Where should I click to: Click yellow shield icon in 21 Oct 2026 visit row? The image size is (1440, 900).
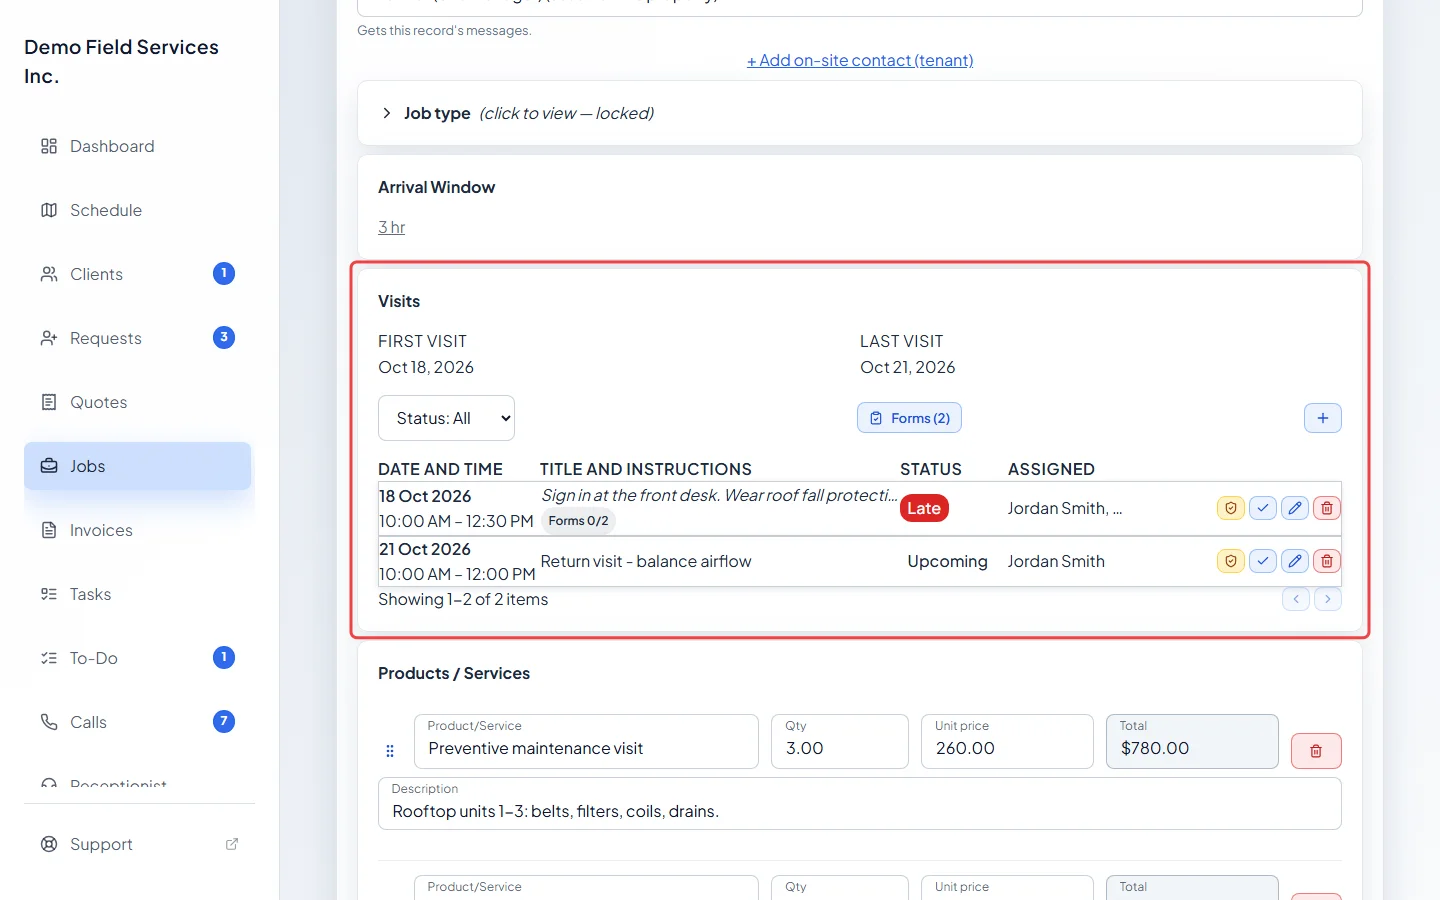tap(1231, 561)
